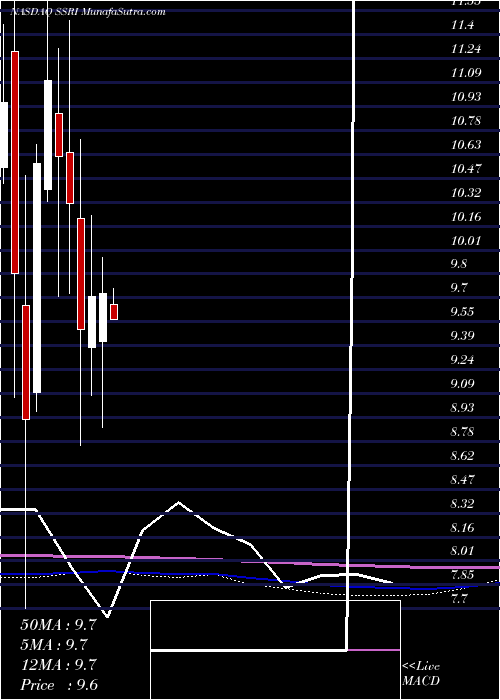This screenshot has width=500, height=700.
Task: Click the 11.24 price axis label
Action: coord(466,49)
